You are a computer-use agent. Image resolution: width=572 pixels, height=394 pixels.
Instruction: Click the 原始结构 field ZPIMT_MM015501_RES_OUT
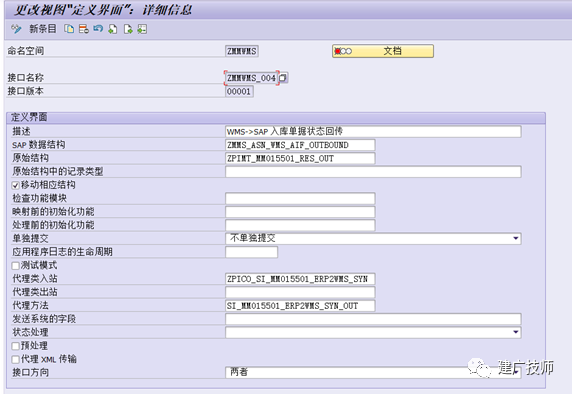pyautogui.click(x=300, y=158)
